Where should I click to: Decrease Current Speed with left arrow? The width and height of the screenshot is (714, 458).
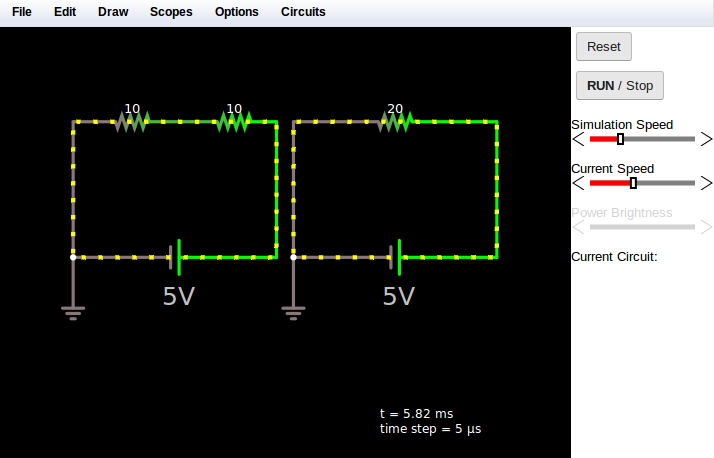[x=578, y=183]
